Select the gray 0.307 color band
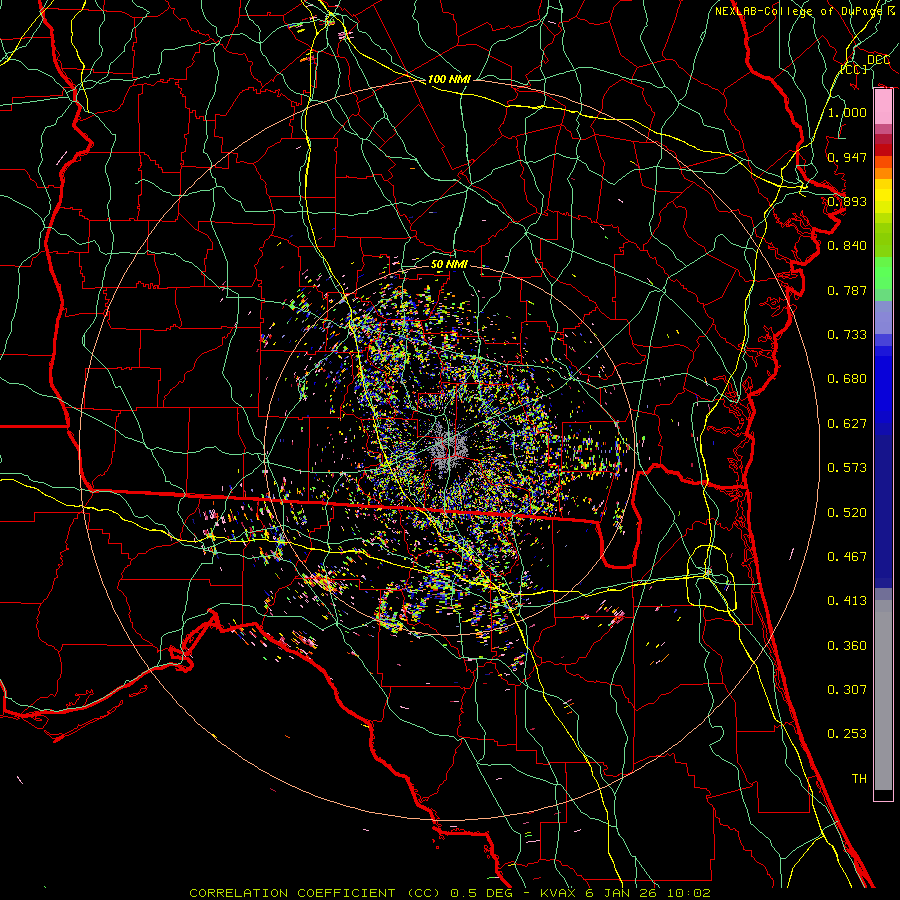Viewport: 900px width, 900px height. 883,689
